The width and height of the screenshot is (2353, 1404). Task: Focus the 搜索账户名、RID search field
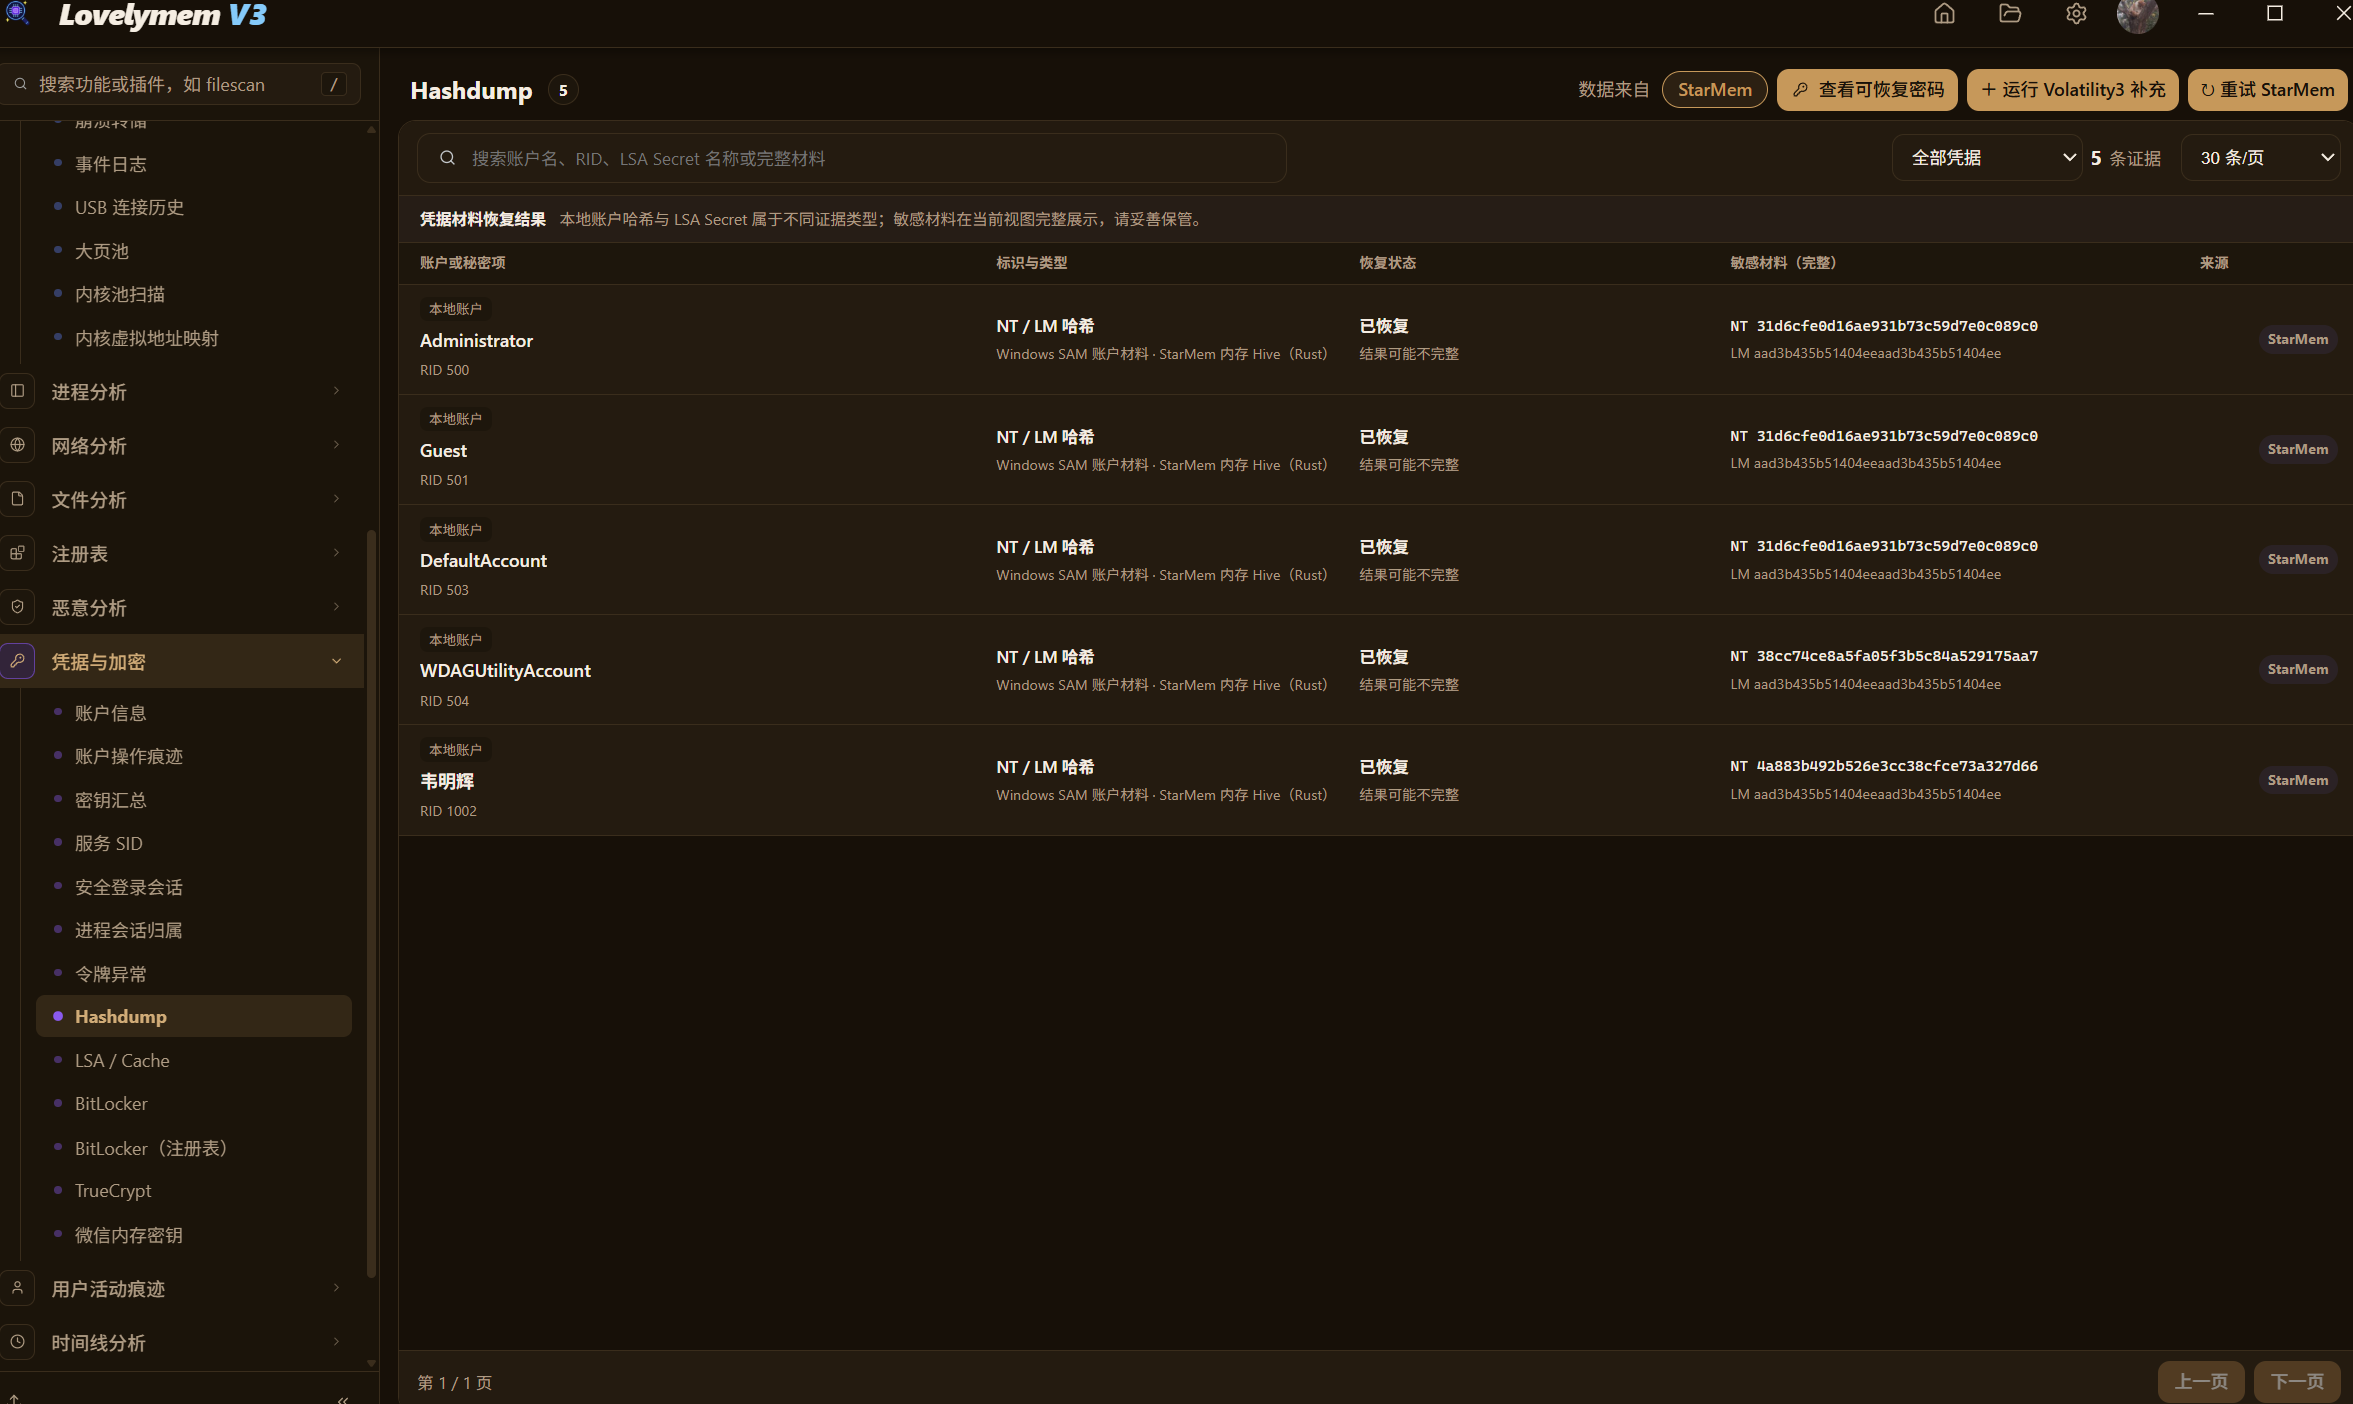pos(851,158)
